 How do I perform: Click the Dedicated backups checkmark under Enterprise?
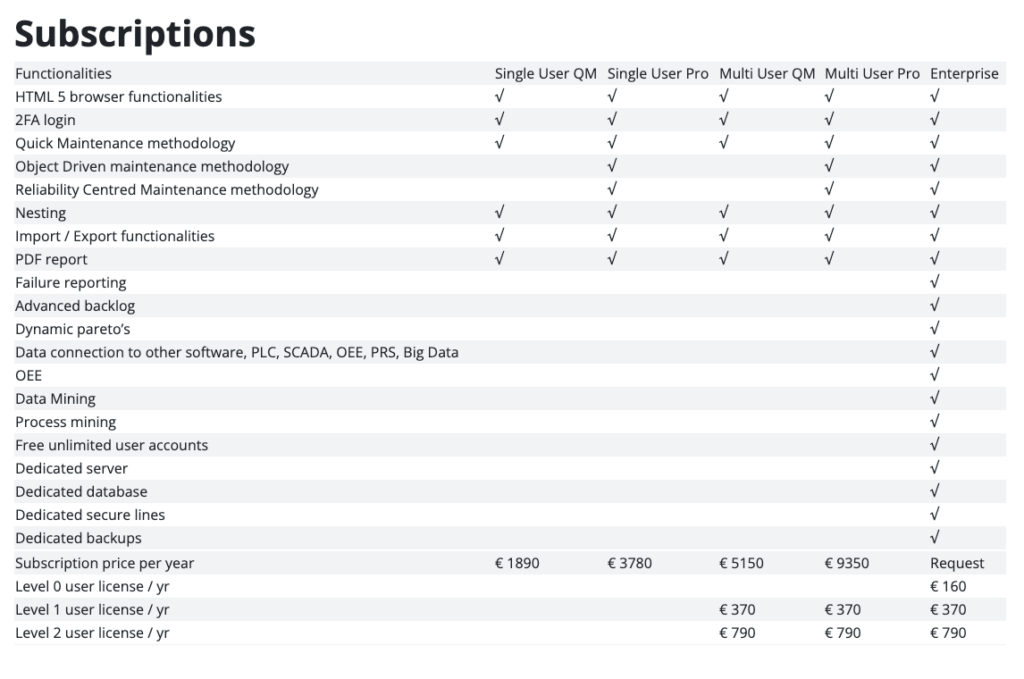point(935,538)
